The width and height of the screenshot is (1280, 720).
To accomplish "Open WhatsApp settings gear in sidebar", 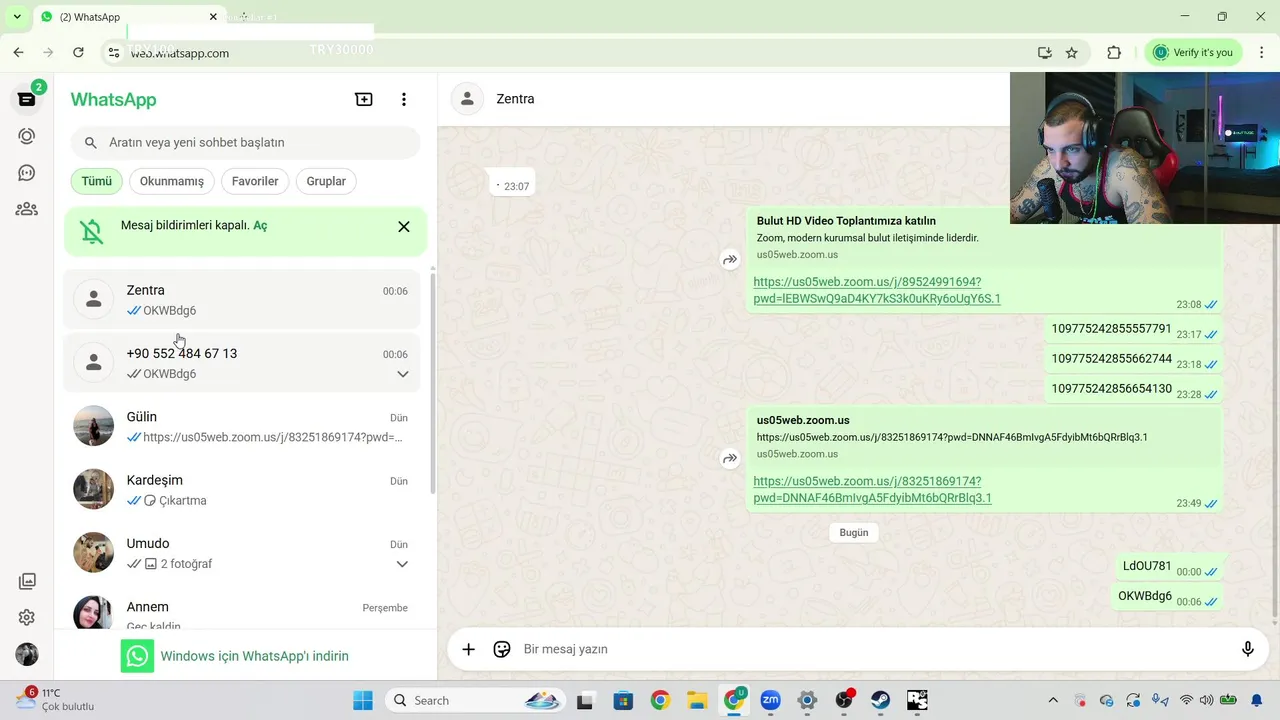I will pyautogui.click(x=27, y=618).
